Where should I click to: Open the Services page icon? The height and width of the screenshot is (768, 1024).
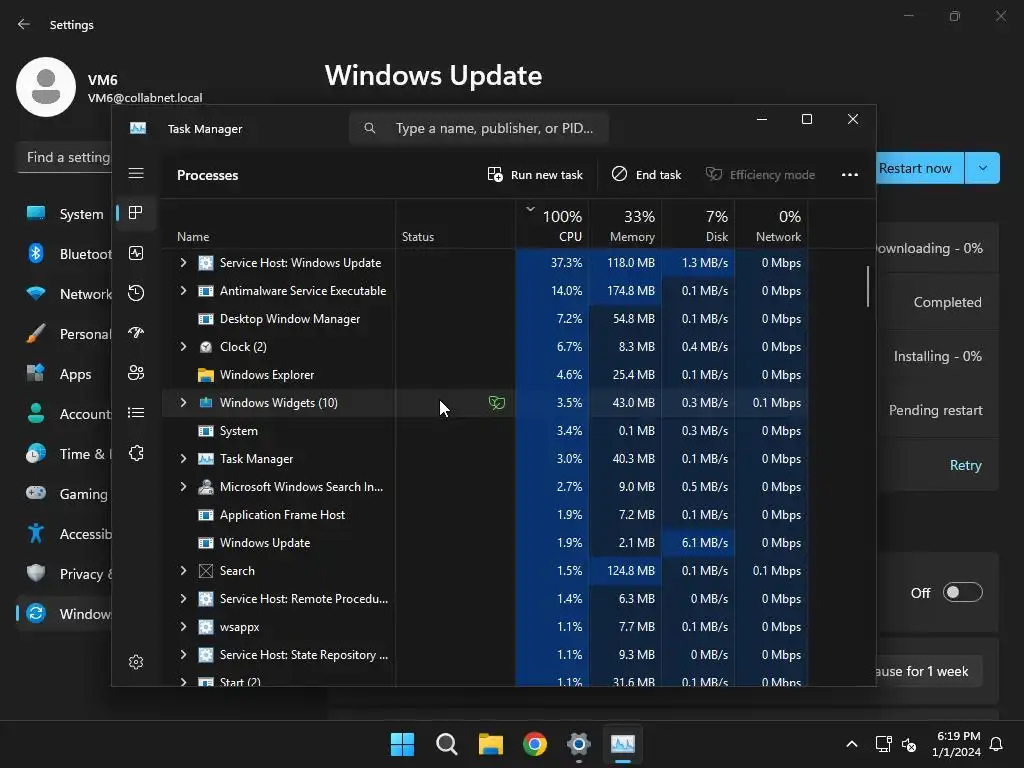click(136, 453)
